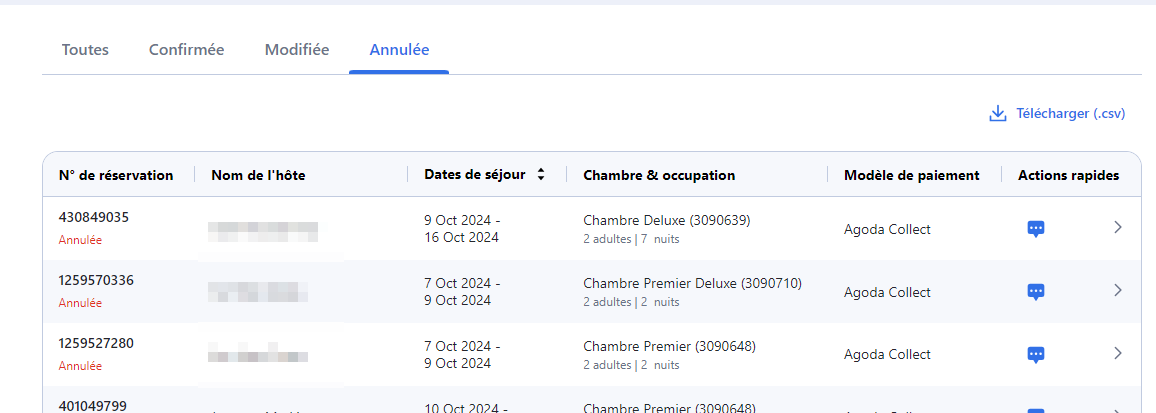Image resolution: width=1156 pixels, height=413 pixels.
Task: Click chat bubble for reservation 1259527280
Action: tap(1036, 355)
